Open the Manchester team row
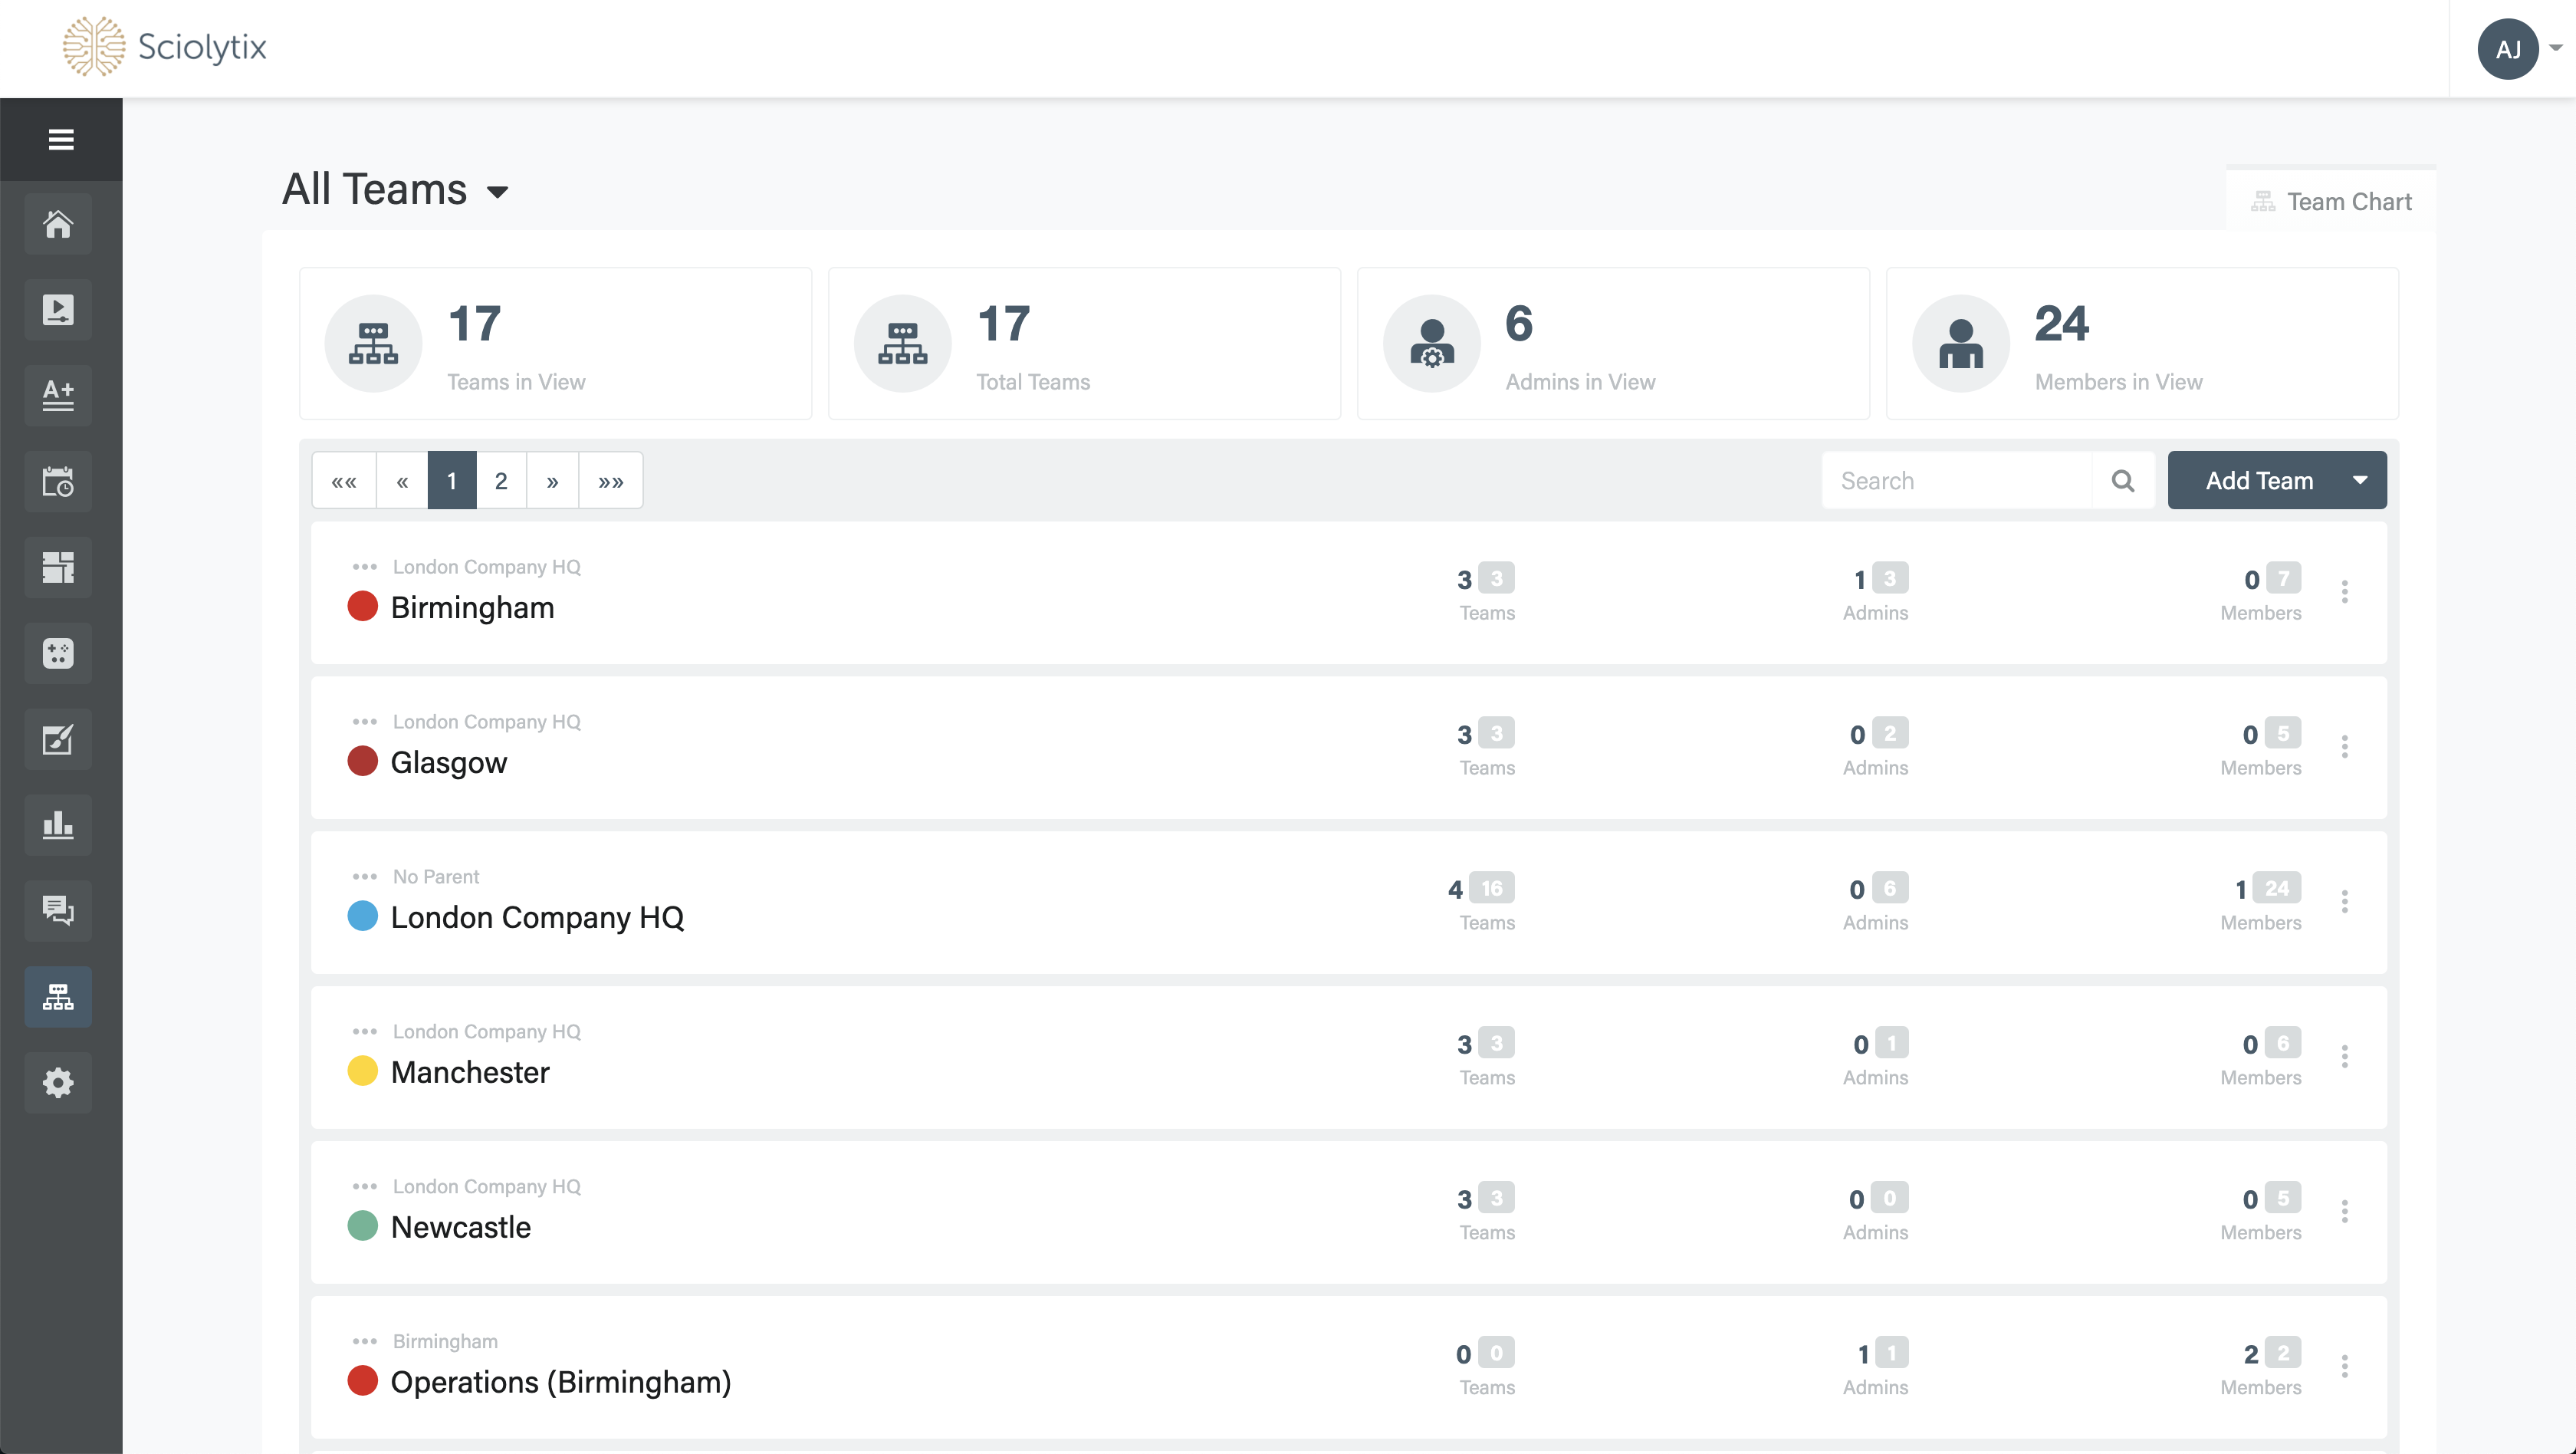Screen dimensions: 2576x1454 click(470, 1072)
